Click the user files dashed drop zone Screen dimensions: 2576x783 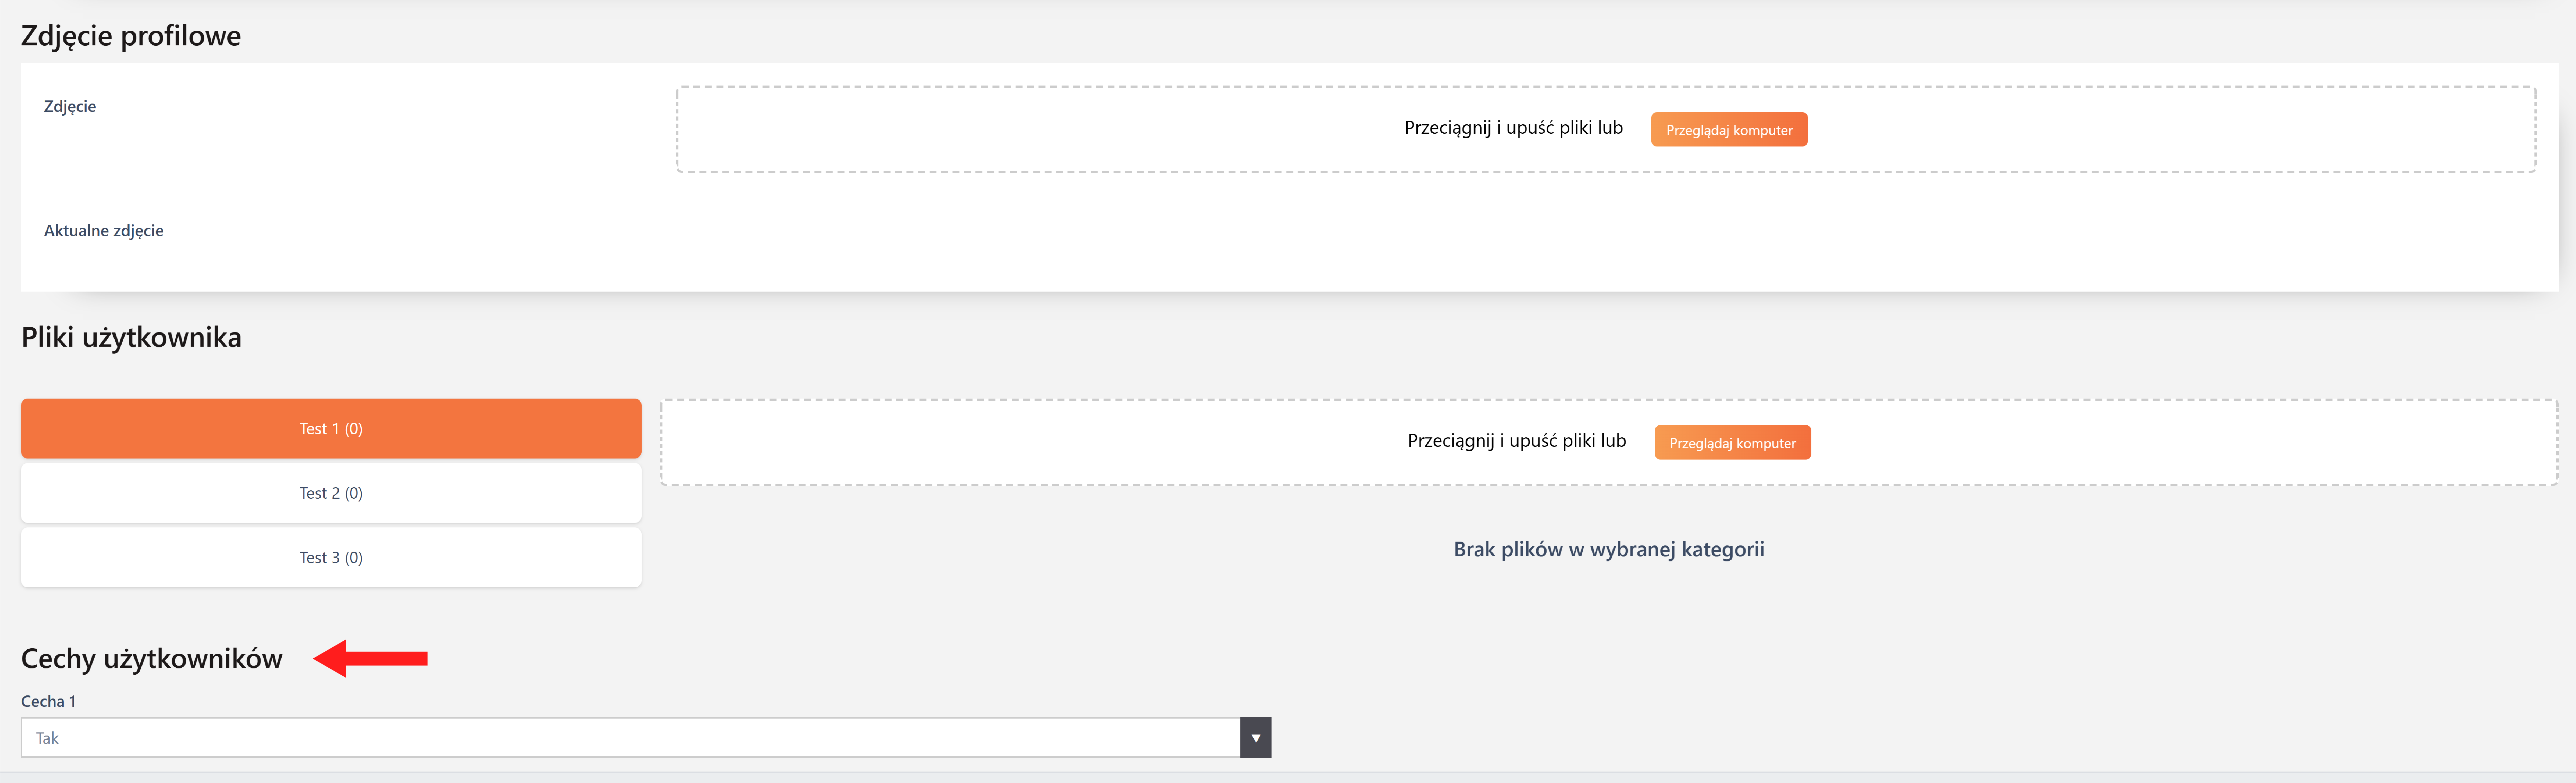1000,443
